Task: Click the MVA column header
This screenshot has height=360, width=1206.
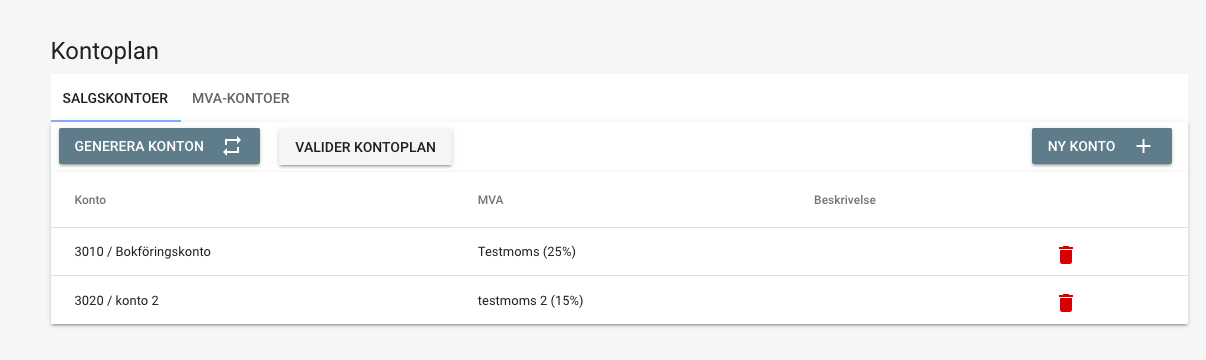Action: [x=490, y=200]
